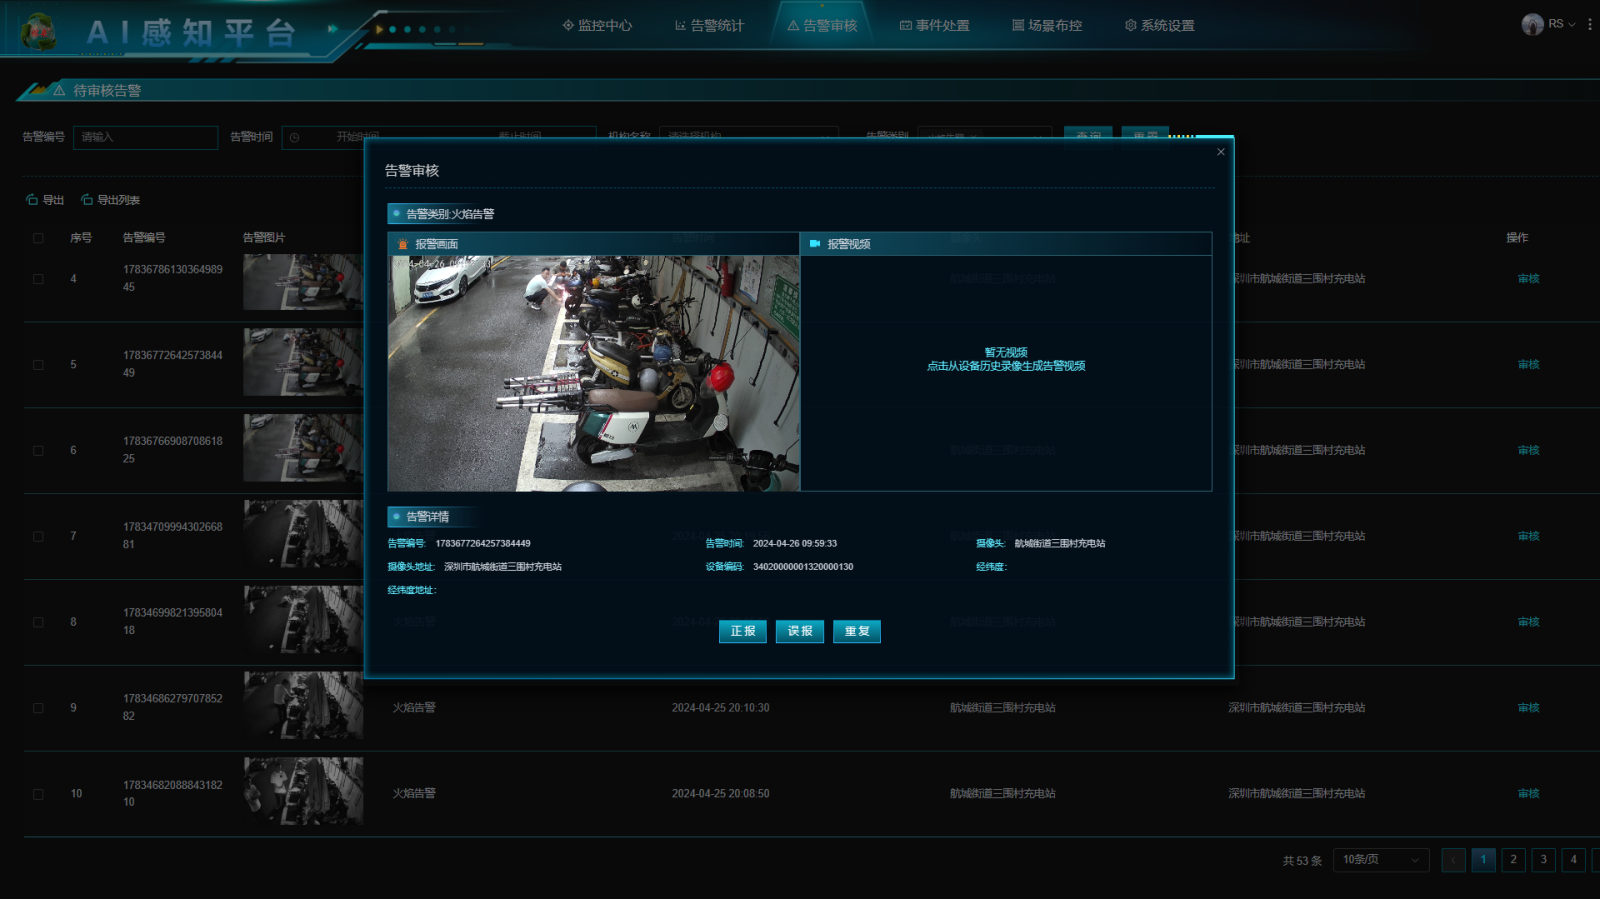Open the 告警统计 menu
Viewport: 1600px width, 899px height.
(x=710, y=25)
